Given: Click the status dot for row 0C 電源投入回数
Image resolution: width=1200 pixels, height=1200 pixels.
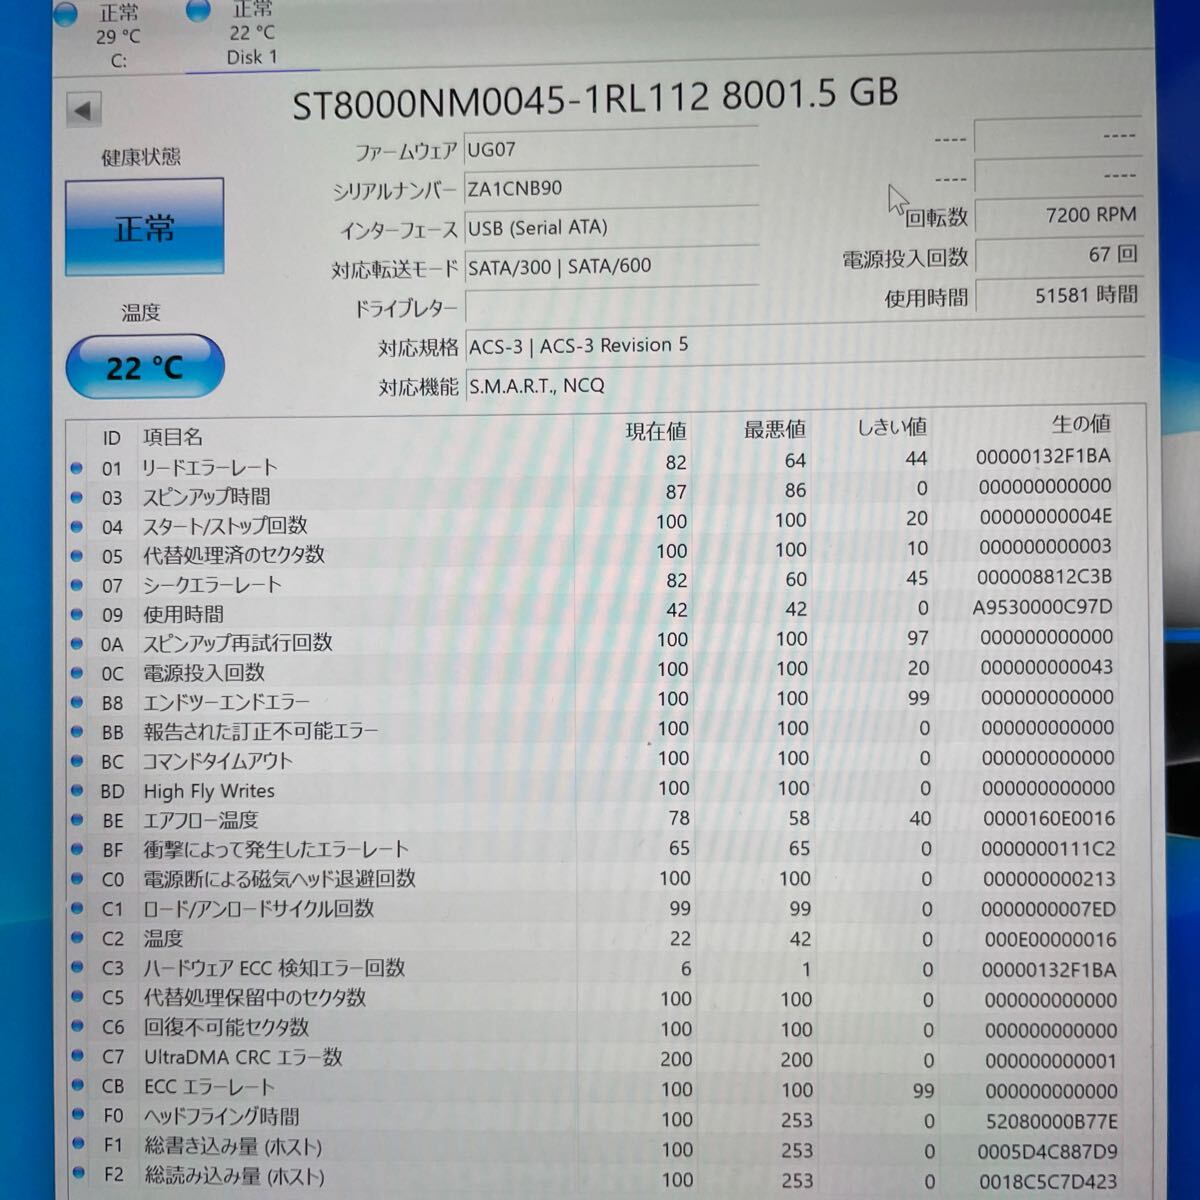Looking at the screenshot, I should (x=77, y=673).
